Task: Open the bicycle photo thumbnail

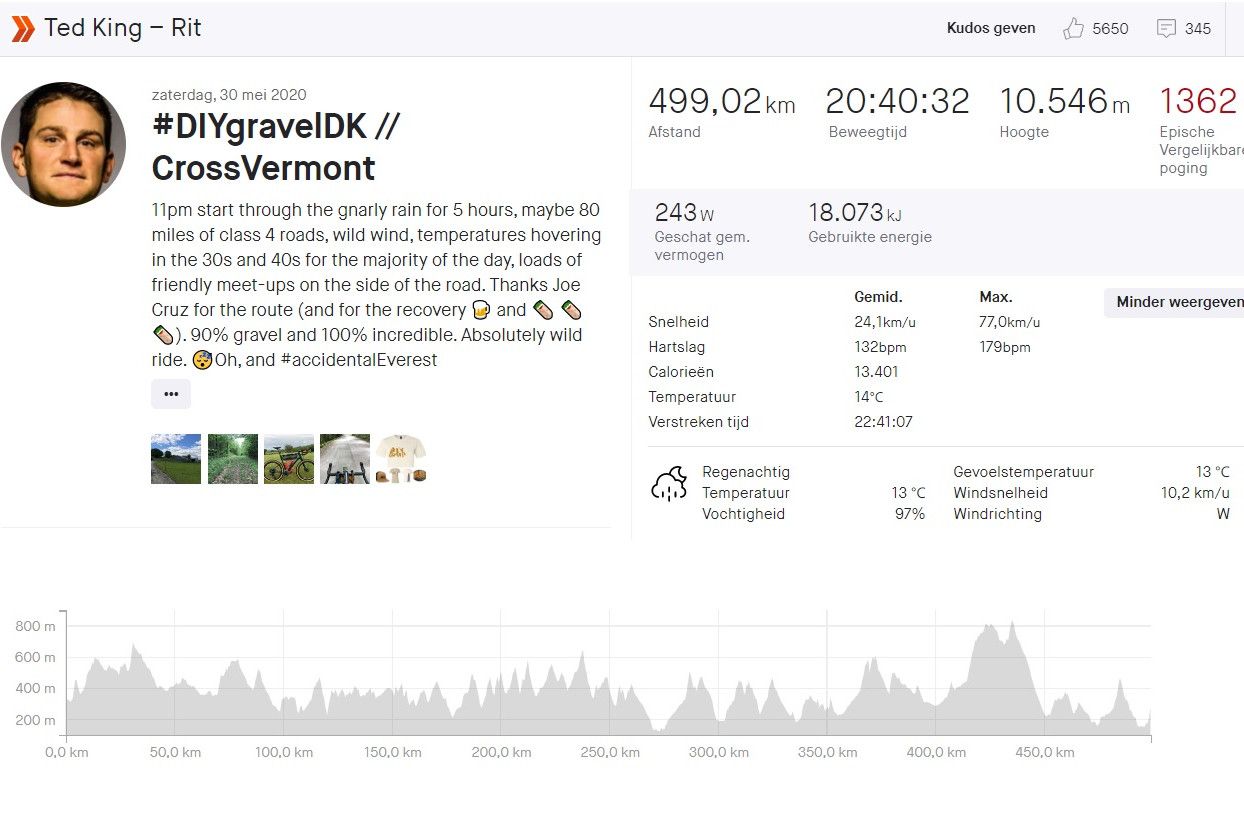Action: pyautogui.click(x=289, y=458)
